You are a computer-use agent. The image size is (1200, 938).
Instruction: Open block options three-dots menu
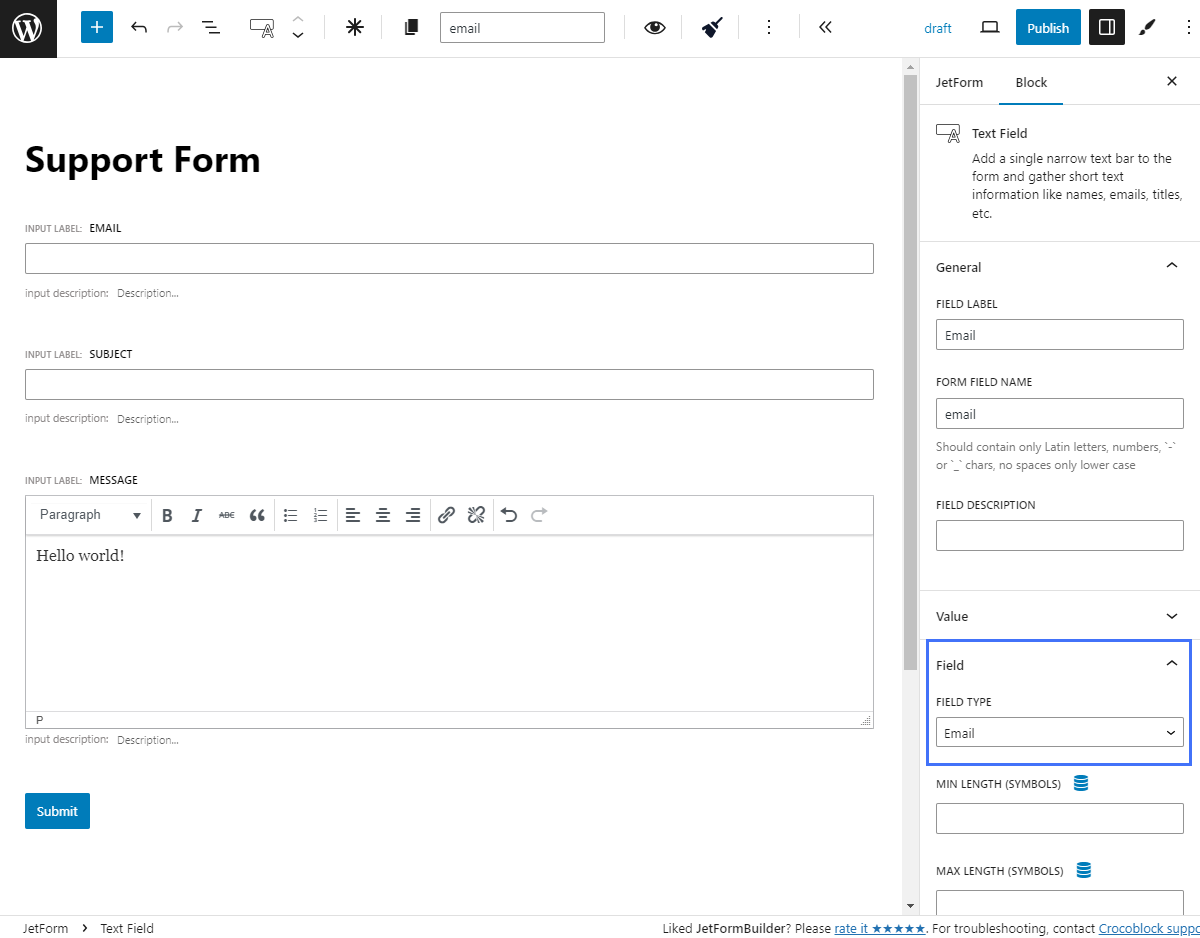pyautogui.click(x=768, y=28)
